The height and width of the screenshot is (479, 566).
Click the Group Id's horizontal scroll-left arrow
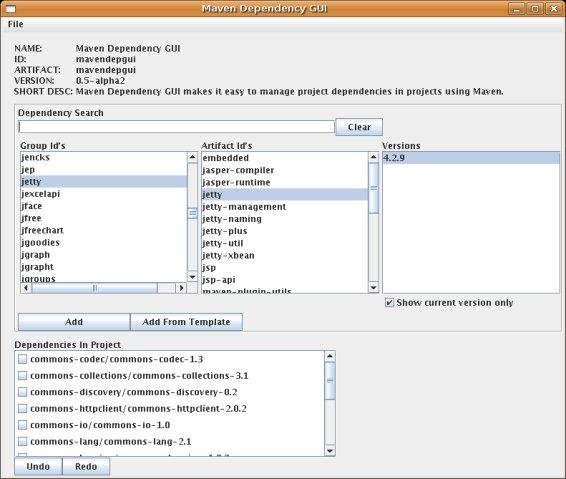click(x=26, y=288)
